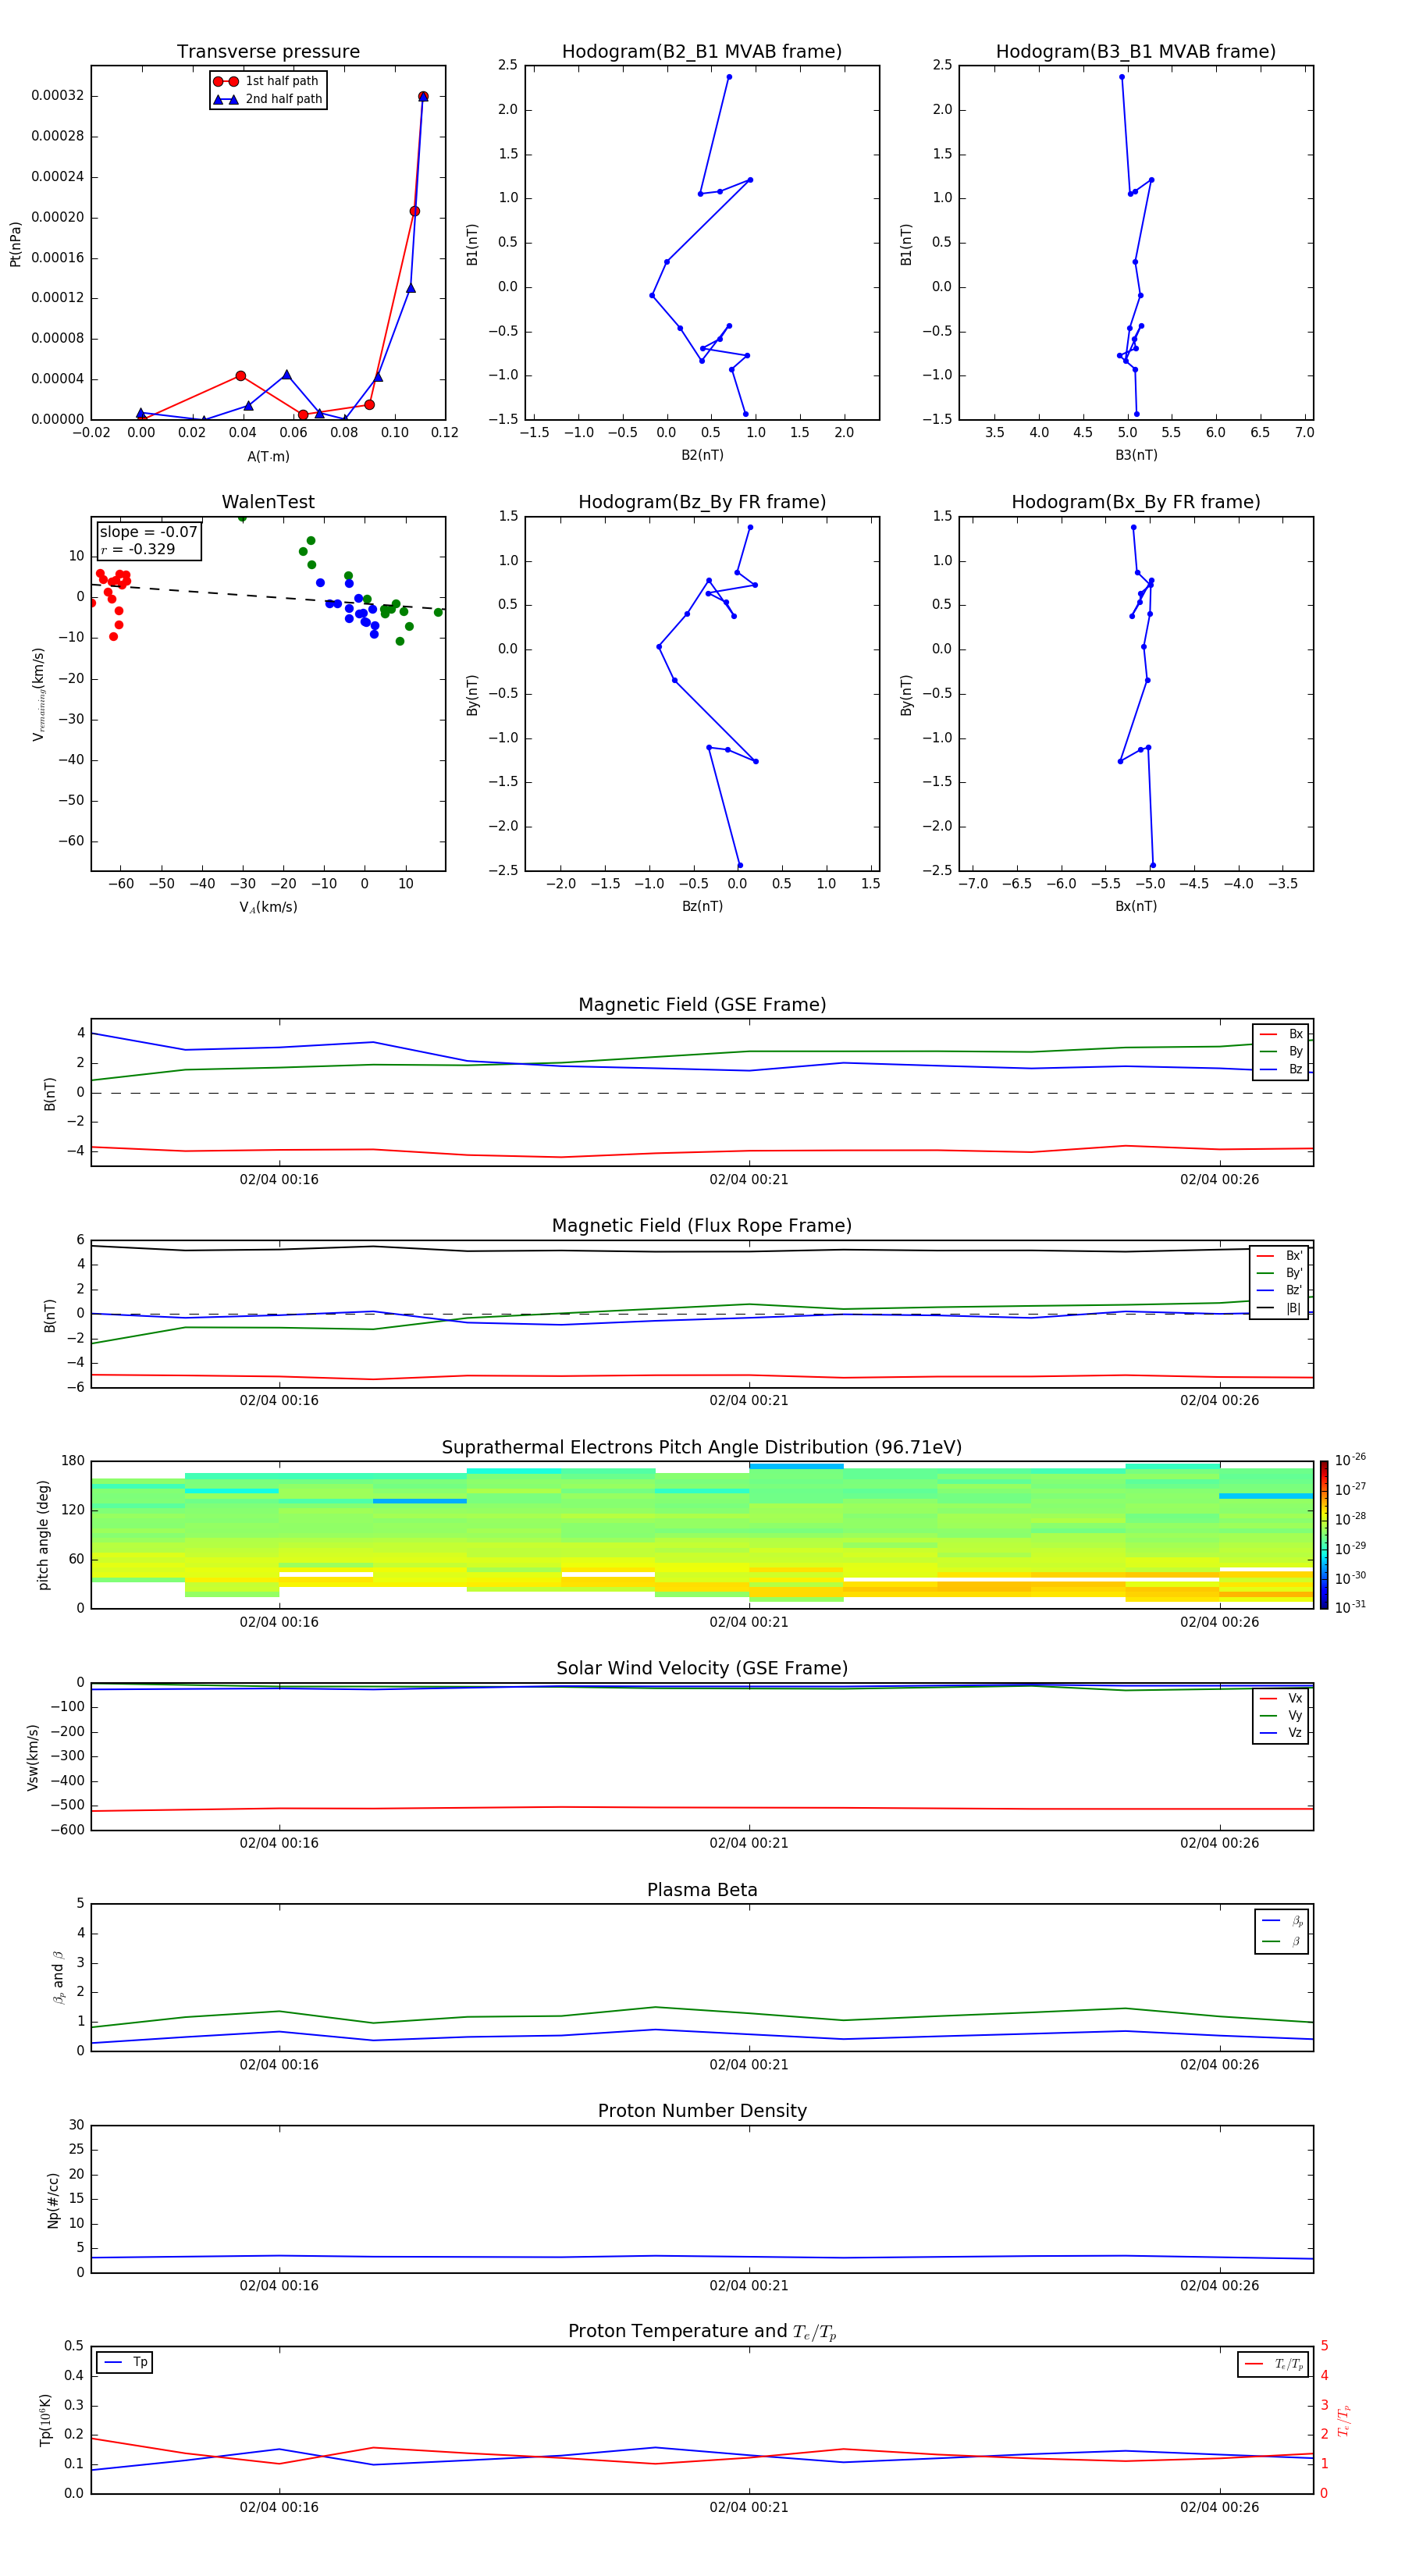Viewport: 1405px width, 2576px height.
Task: Select the "Plasma Beta" panel title
Action: click(x=702, y=1890)
